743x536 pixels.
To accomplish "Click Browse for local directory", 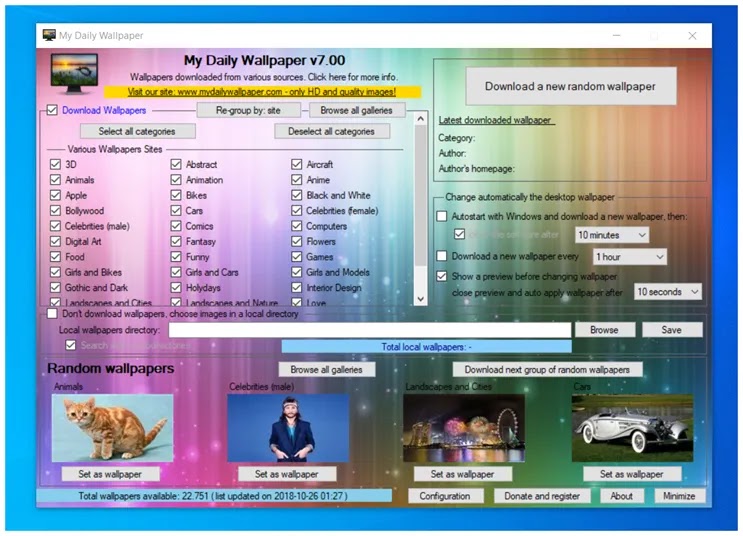I will pyautogui.click(x=605, y=330).
